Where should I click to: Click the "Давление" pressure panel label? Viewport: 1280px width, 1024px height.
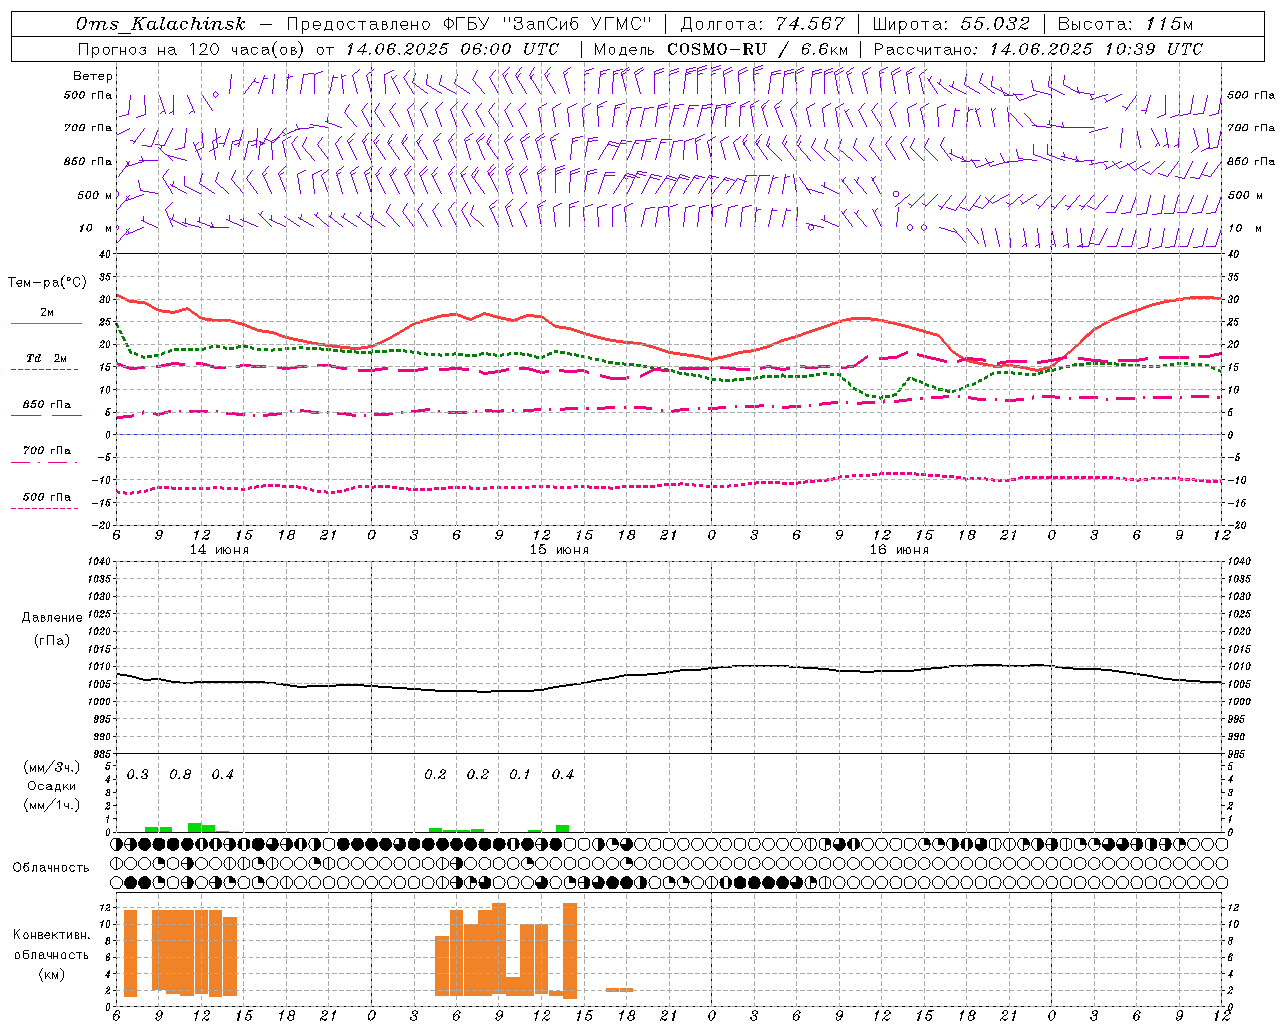coord(51,618)
